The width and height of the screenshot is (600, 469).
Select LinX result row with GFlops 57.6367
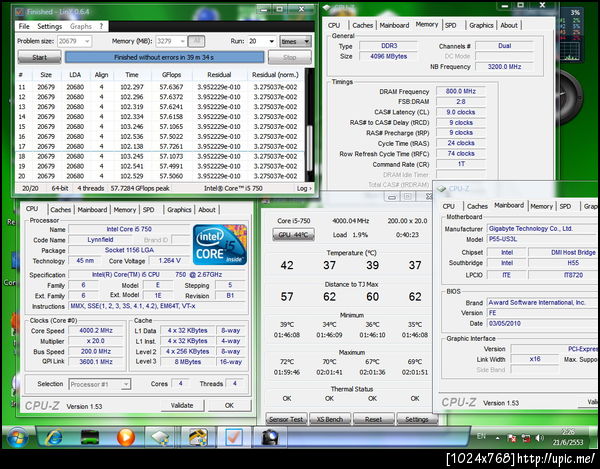tap(160, 87)
